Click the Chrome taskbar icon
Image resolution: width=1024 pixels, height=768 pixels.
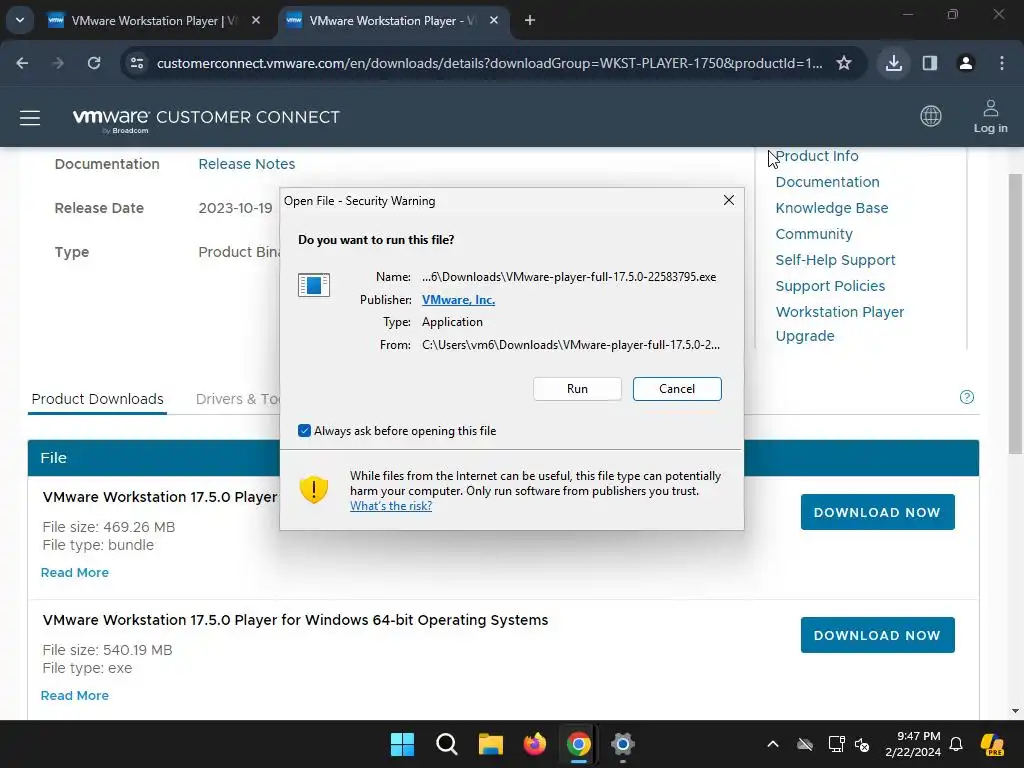(579, 744)
